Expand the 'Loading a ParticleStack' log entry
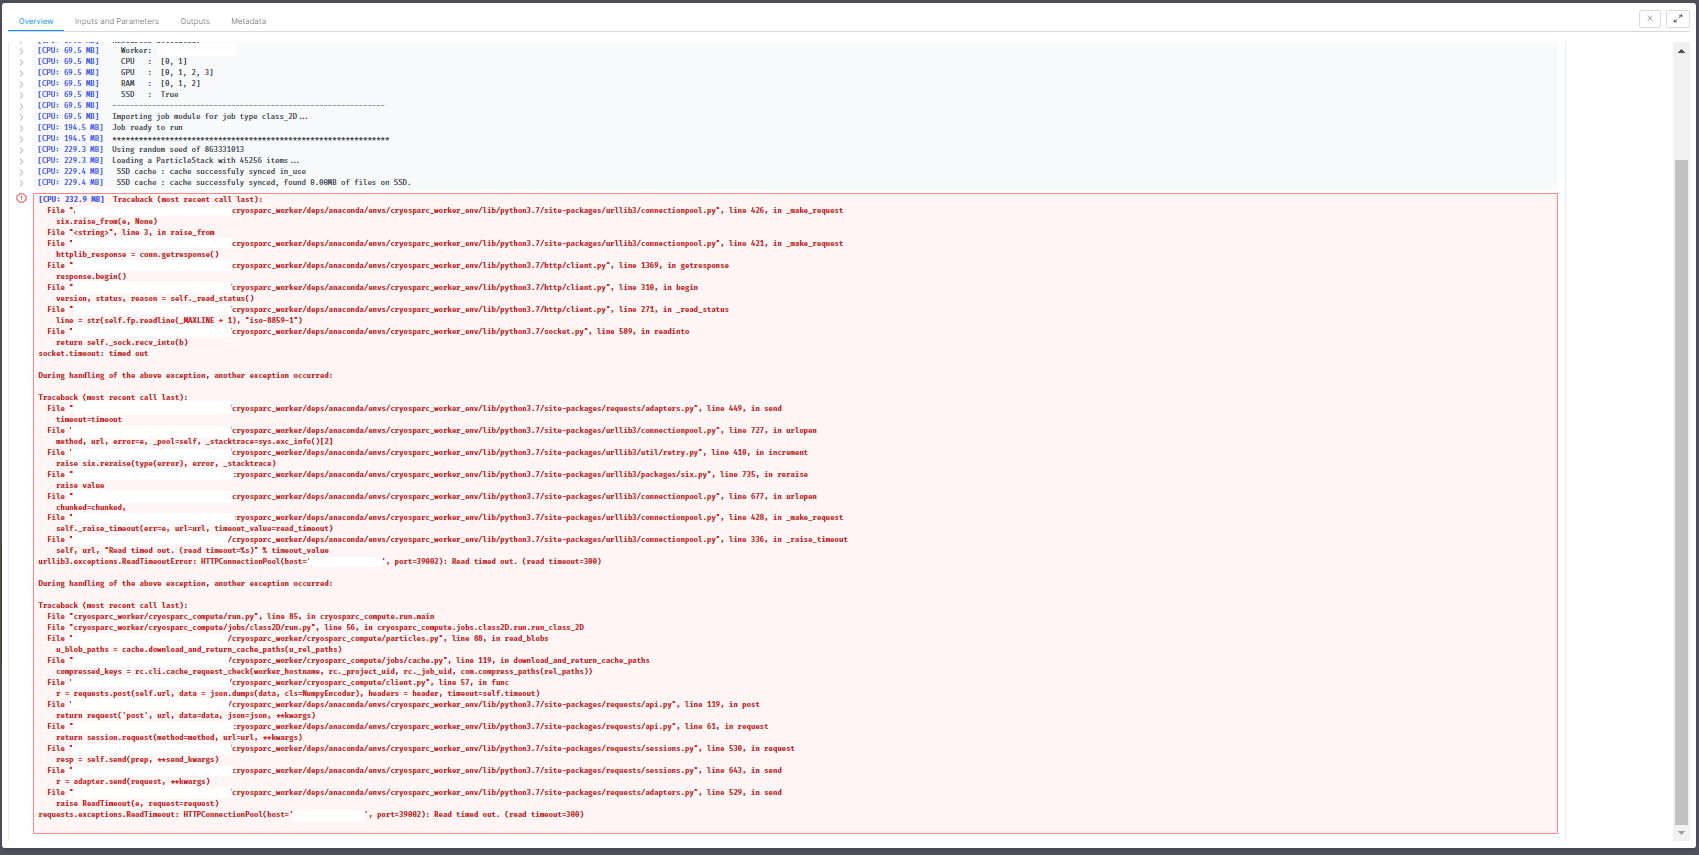The height and width of the screenshot is (855, 1699). point(21,161)
